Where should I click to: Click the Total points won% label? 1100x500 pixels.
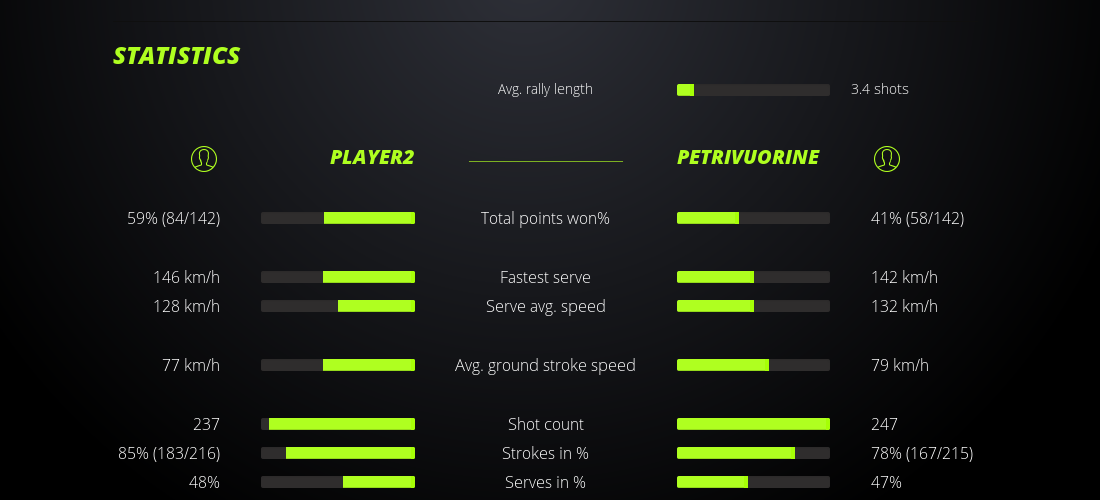tap(545, 218)
